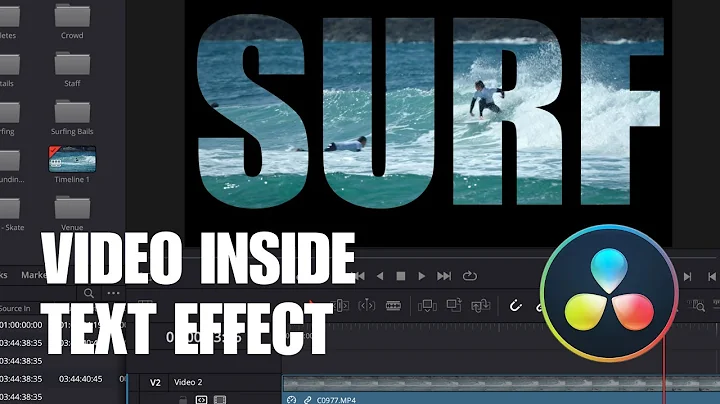Select the 01:00:00:00 source timecode
The image size is (720, 404).
21,325
